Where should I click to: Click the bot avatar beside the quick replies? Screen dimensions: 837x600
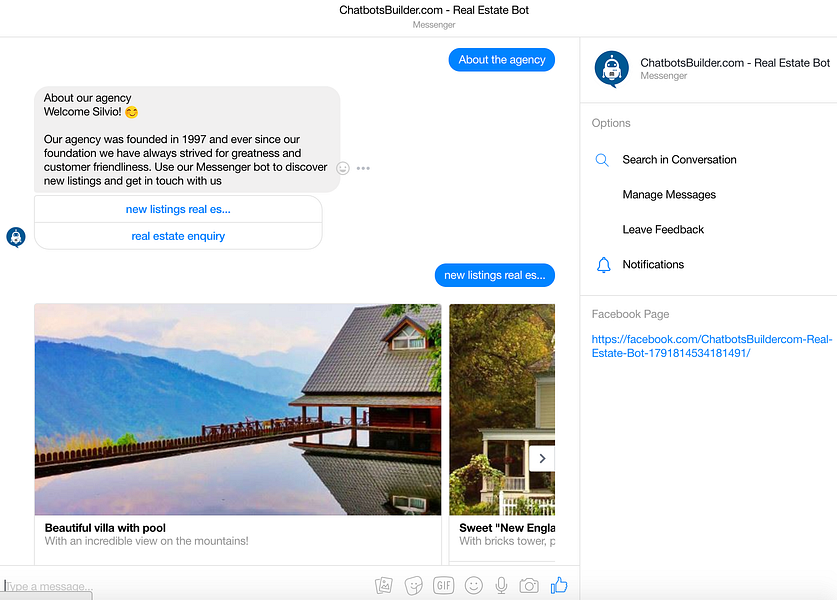point(15,237)
